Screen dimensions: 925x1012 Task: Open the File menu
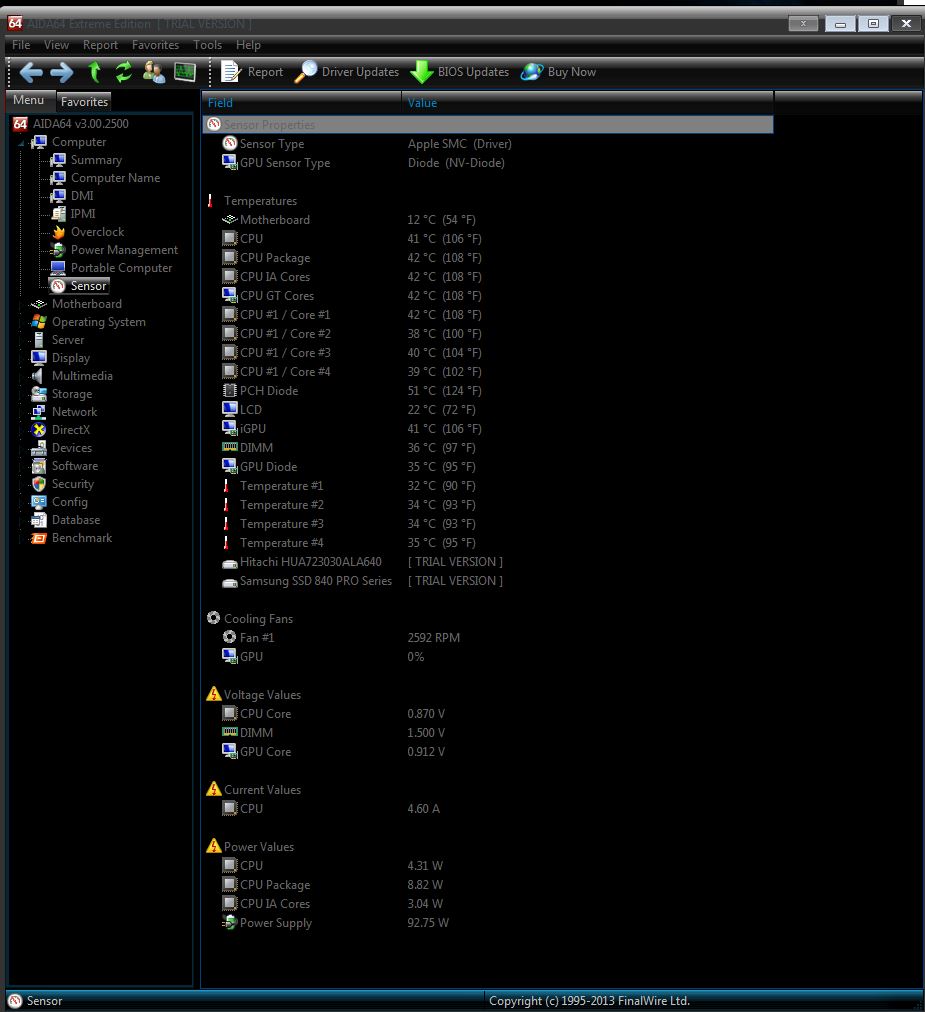(21, 45)
